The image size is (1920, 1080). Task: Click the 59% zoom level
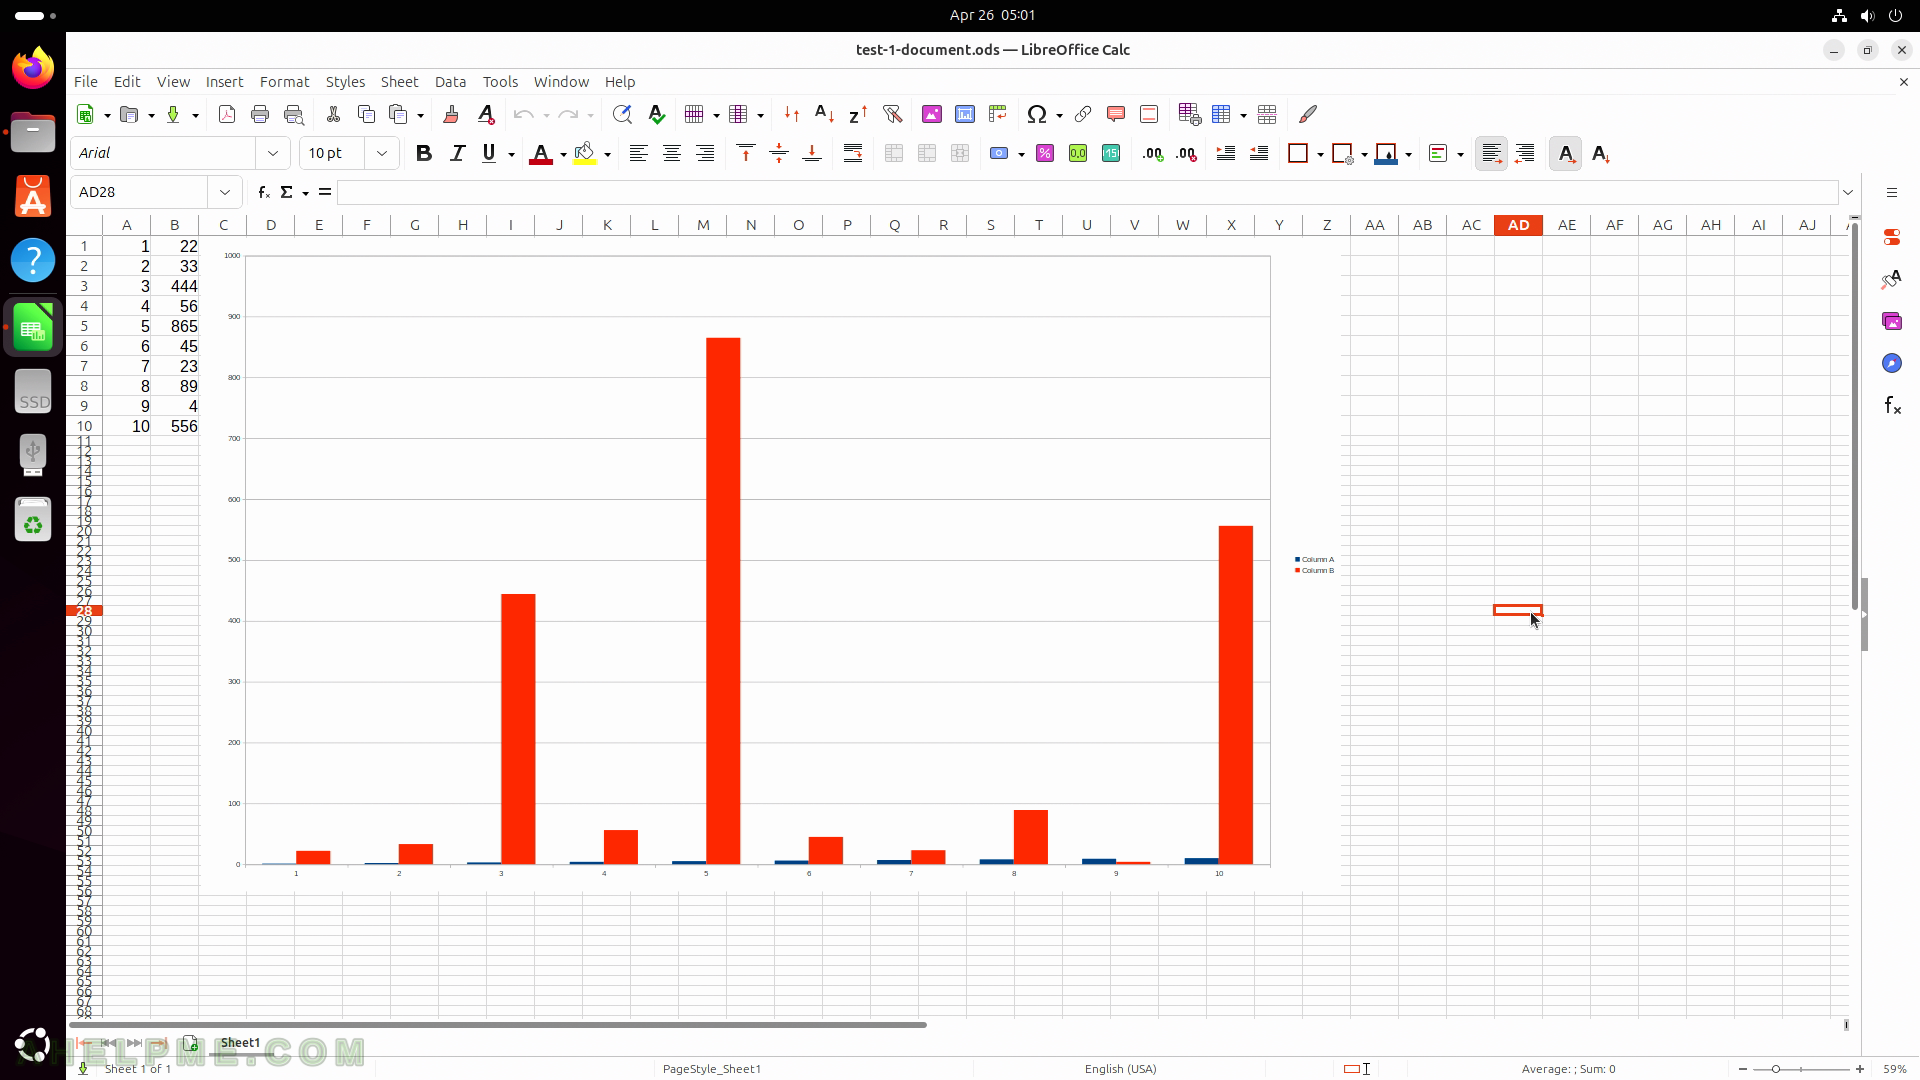tap(1894, 1069)
